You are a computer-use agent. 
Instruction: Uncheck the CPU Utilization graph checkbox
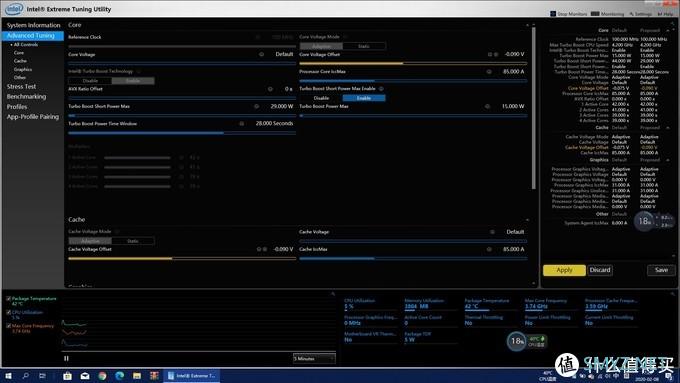coord(9,312)
